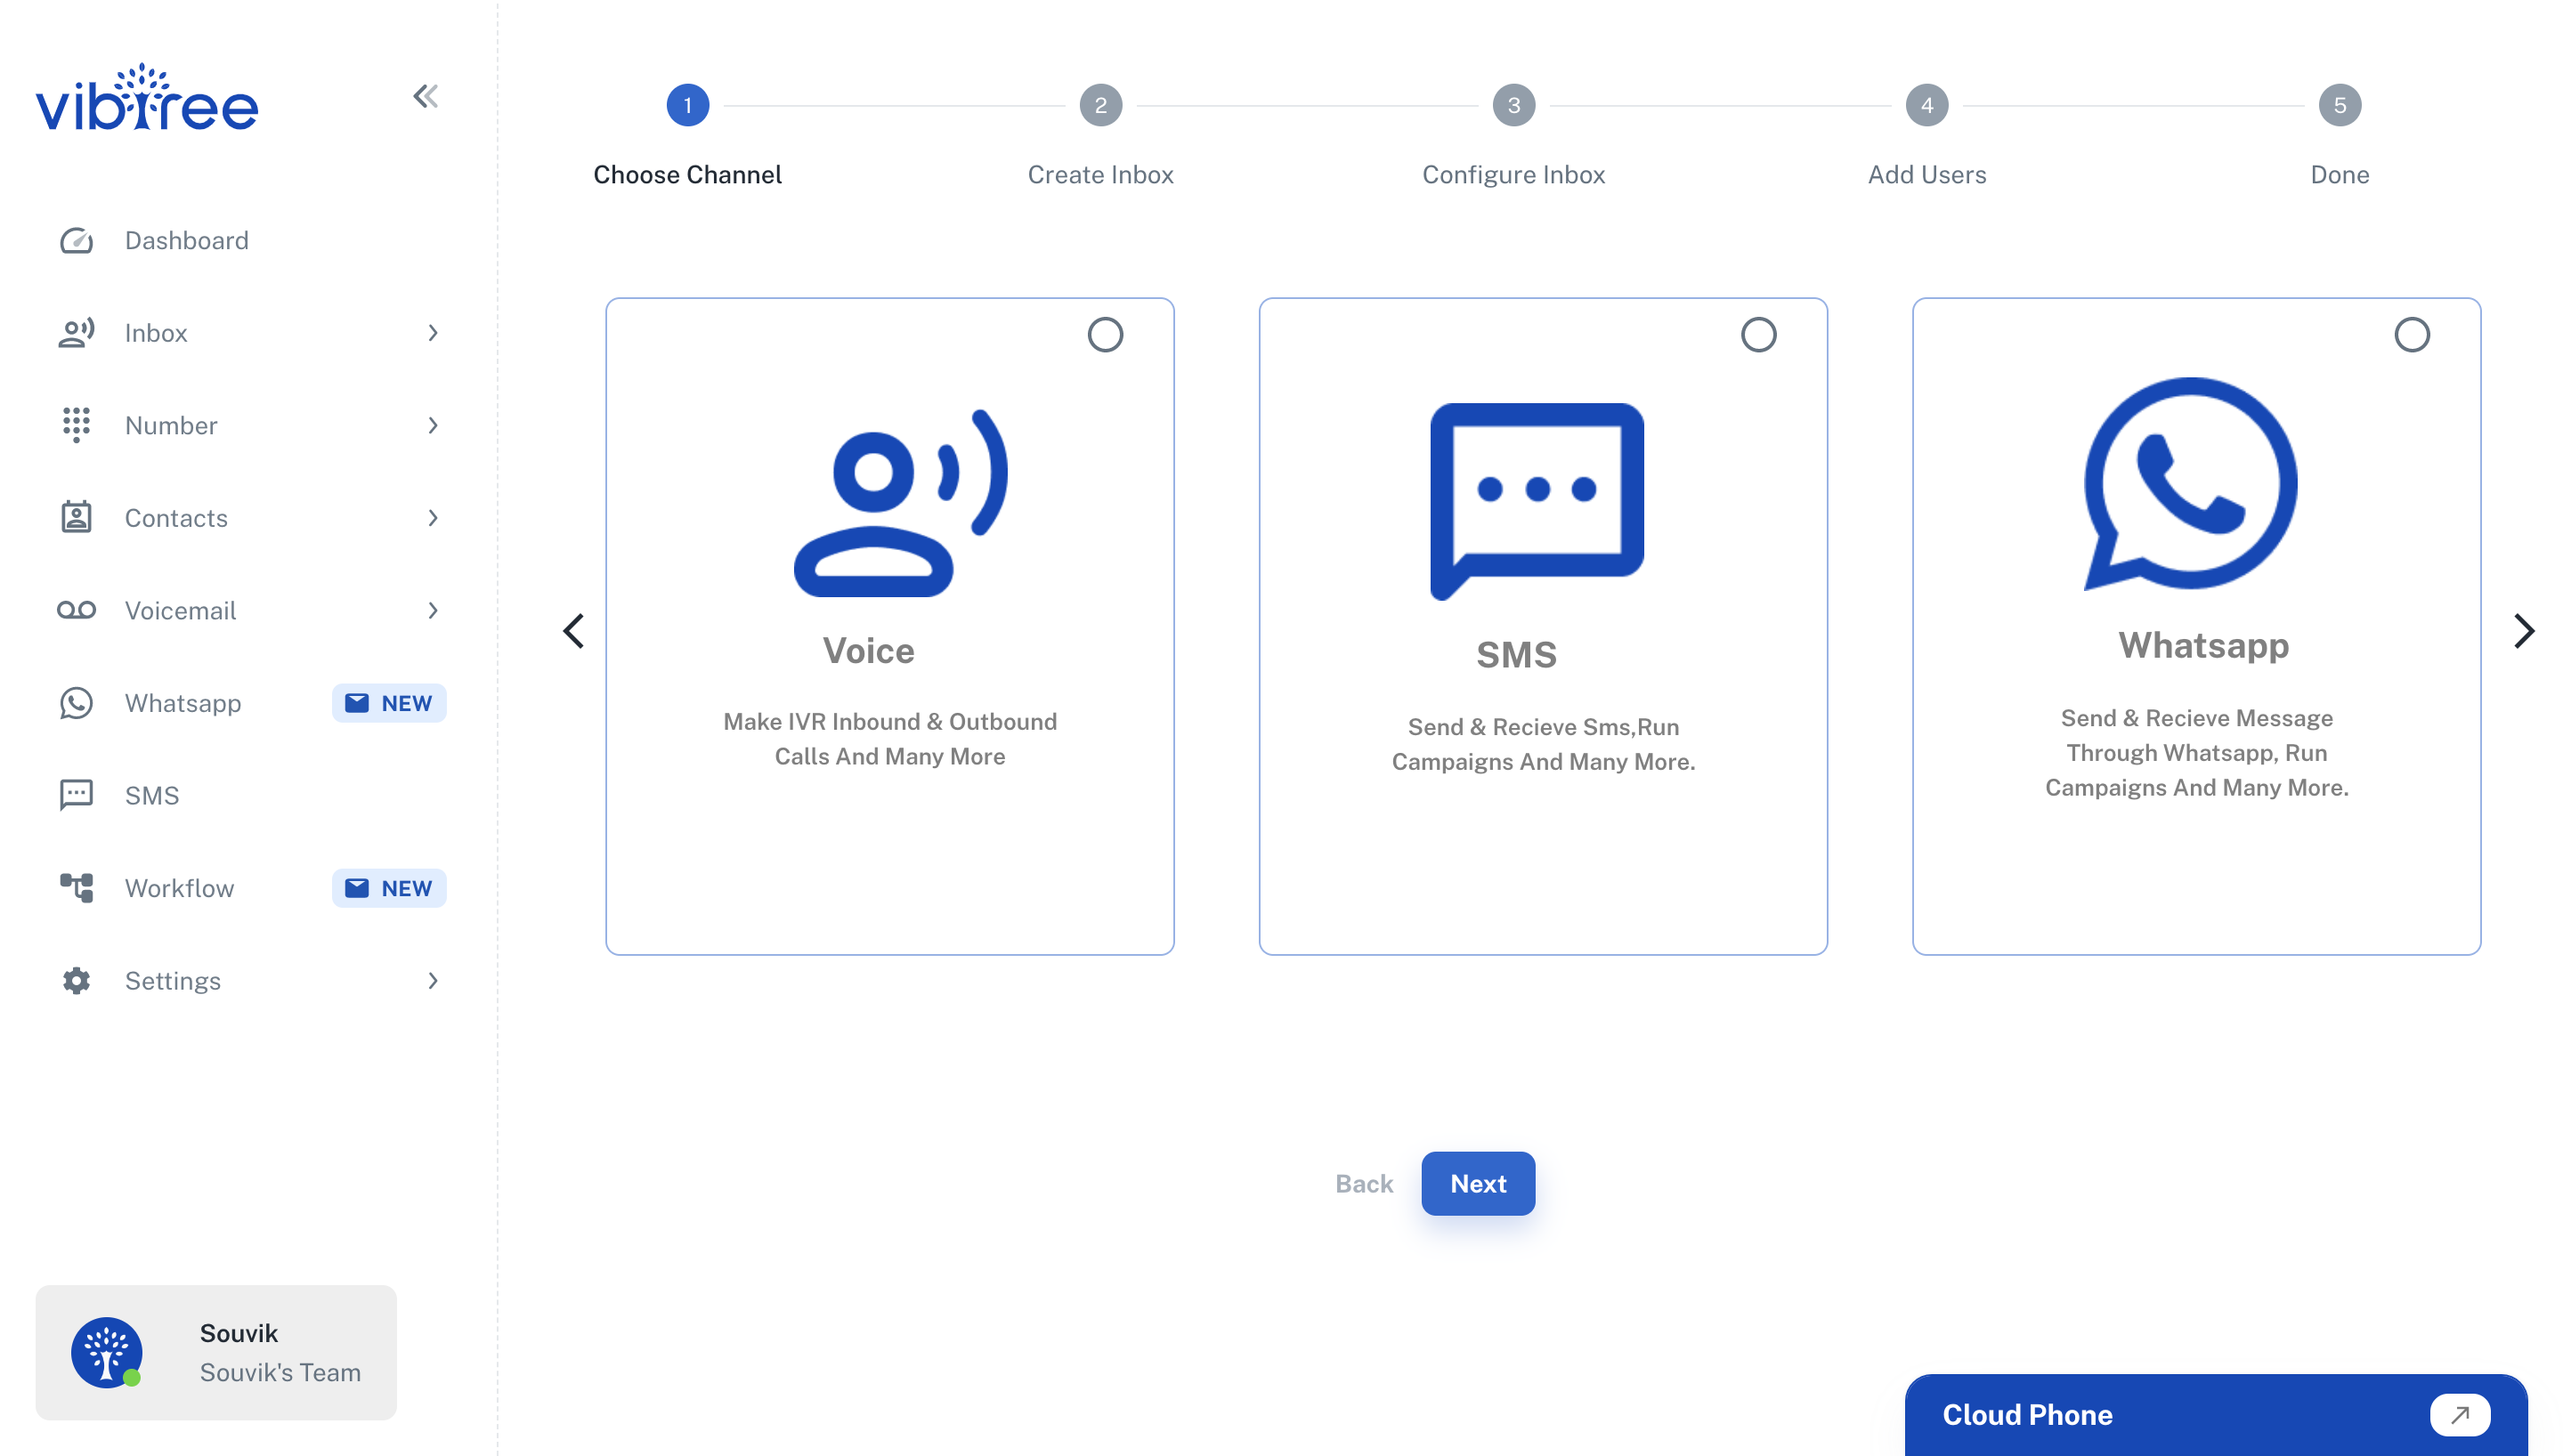Click the Settings gear icon
2563x1456 pixels.
pyautogui.click(x=76, y=981)
